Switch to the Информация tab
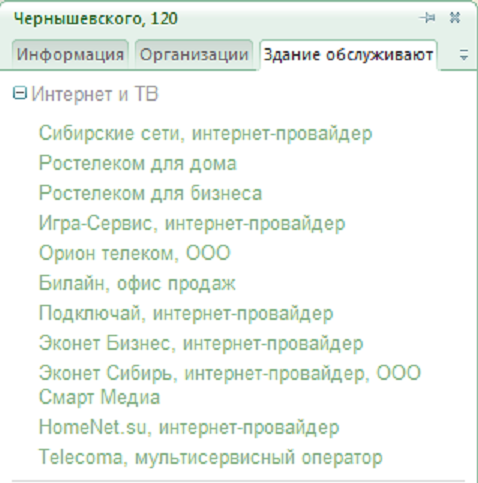Screen dimensions: 478x483 click(70, 55)
